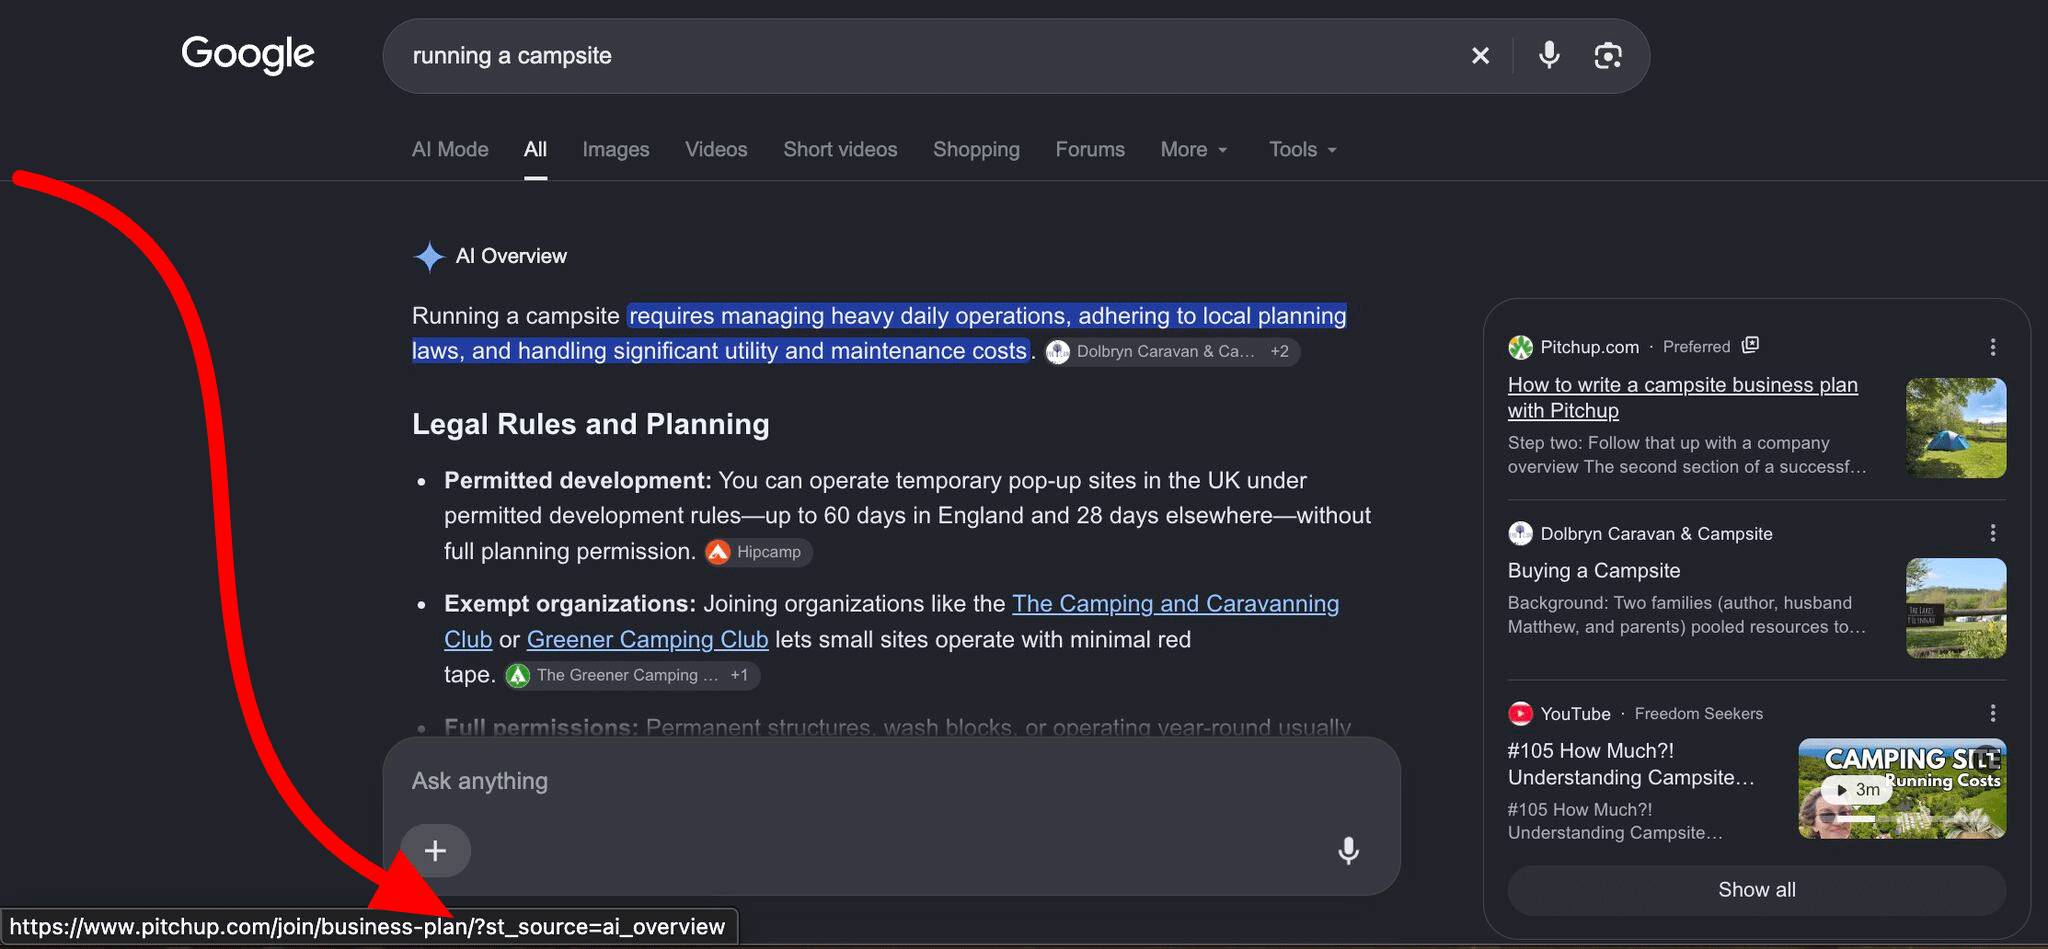This screenshot has width=2048, height=949.
Task: Click the AI Overview sparkle icon
Action: click(x=429, y=257)
